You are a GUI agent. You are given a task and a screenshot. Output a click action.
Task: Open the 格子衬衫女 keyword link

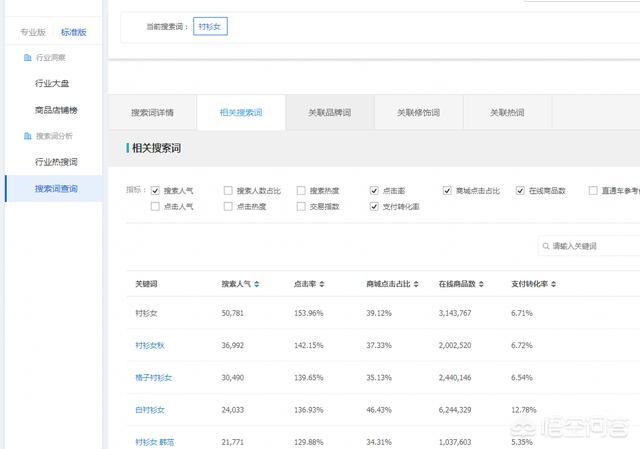(153, 378)
